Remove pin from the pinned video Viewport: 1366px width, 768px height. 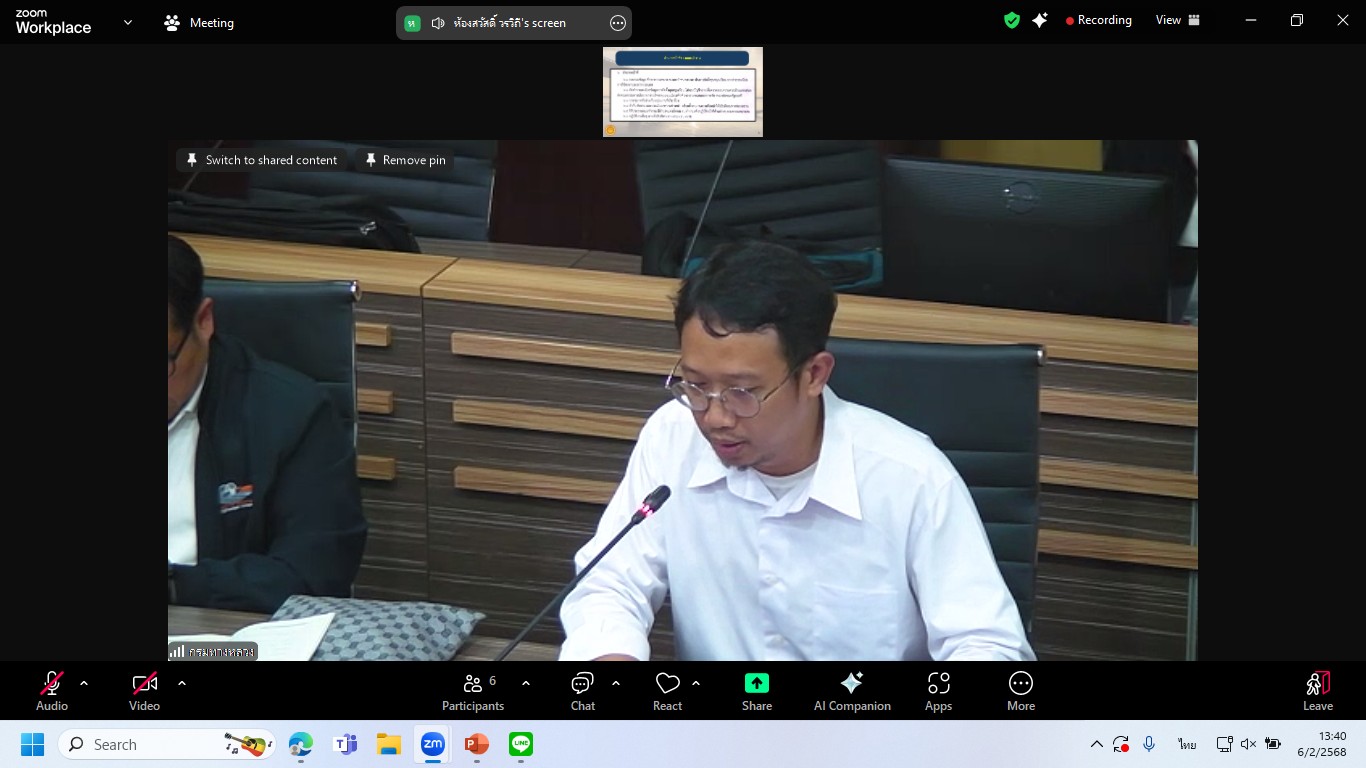(405, 160)
